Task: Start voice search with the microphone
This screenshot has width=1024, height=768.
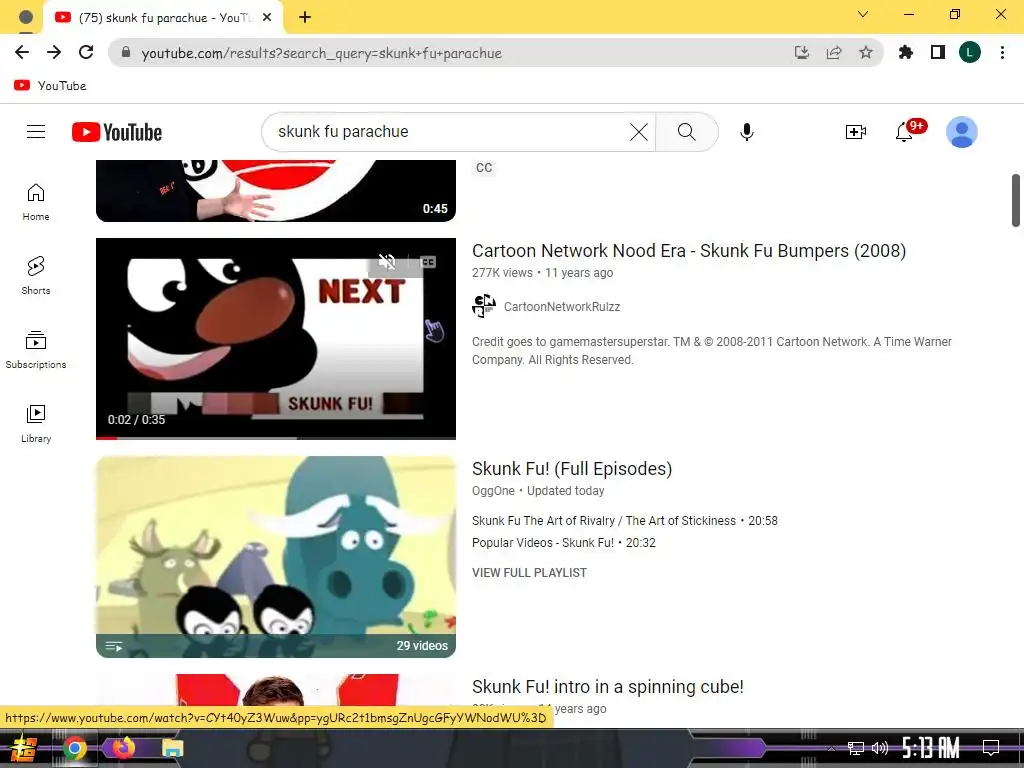Action: tap(746, 132)
